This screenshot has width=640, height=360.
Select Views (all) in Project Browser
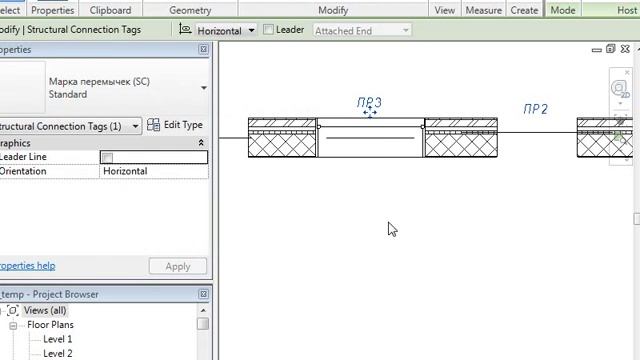coord(45,311)
